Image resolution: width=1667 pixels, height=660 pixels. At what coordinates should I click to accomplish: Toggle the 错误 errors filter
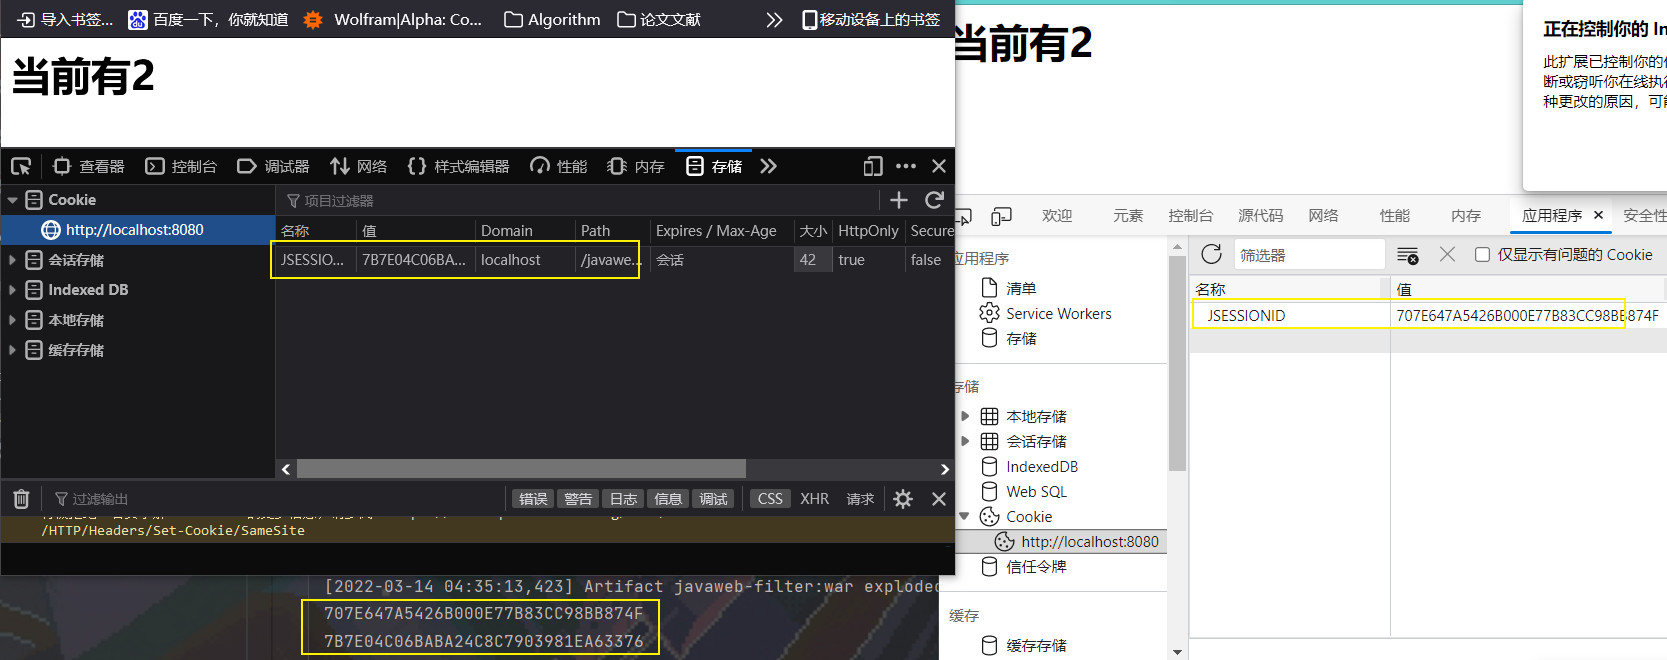pos(533,499)
